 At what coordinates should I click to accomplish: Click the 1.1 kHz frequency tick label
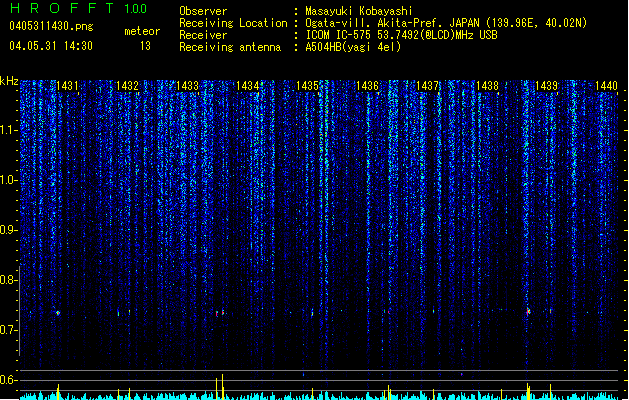pos(8,130)
